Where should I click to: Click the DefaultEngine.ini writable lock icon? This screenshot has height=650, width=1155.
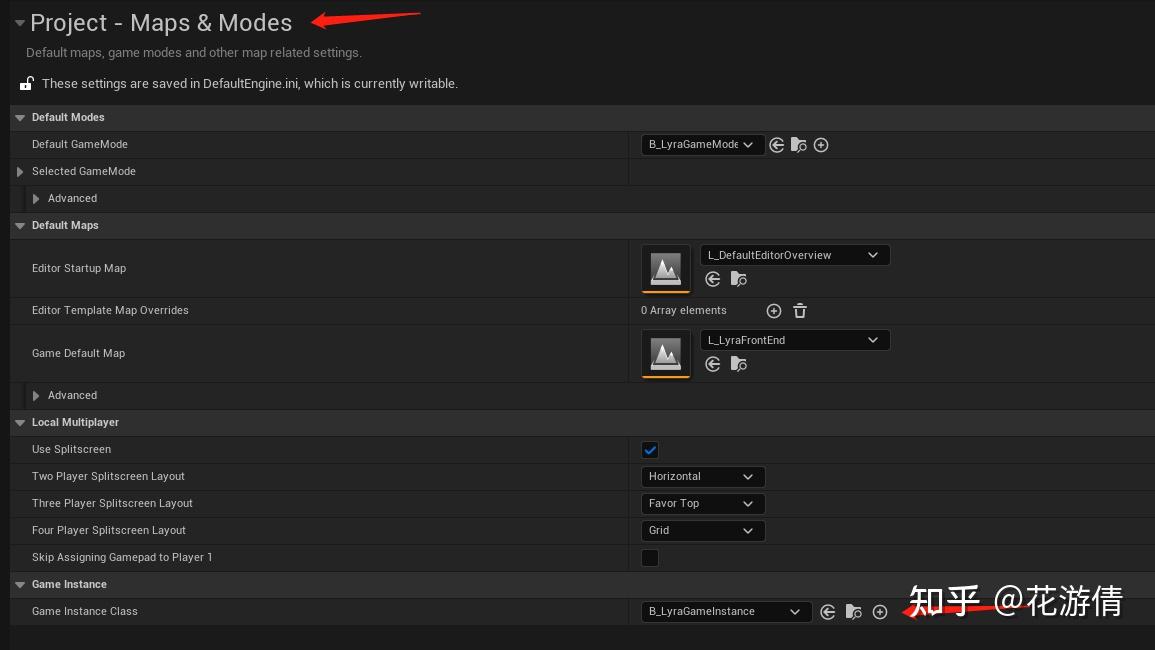[26, 84]
